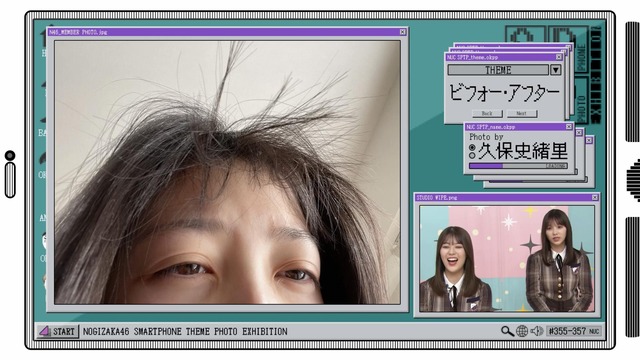Click the magnifier search icon in taskbar
This screenshot has width=640, height=360.
click(507, 331)
